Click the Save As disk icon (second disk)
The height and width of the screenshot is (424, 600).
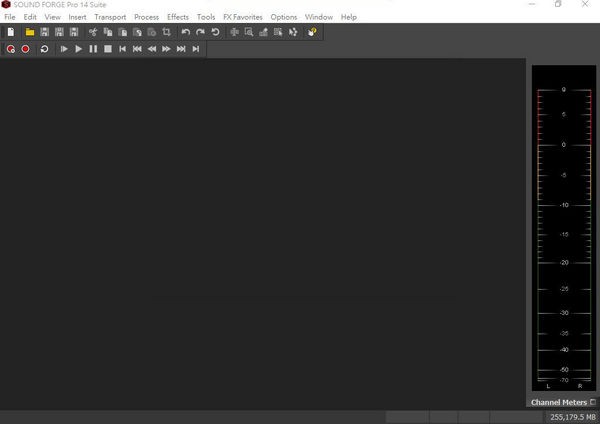click(59, 32)
